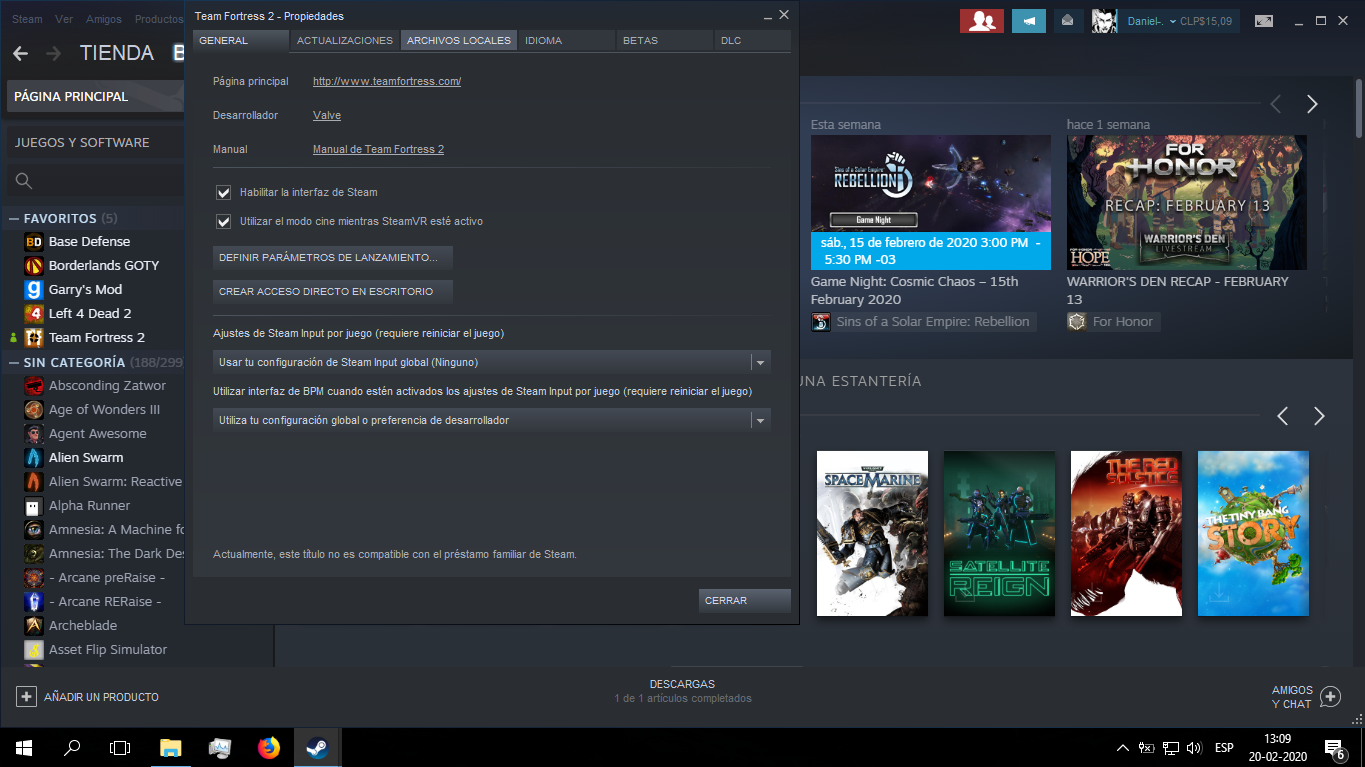Open The Tiny Bang Story cover

1253,533
